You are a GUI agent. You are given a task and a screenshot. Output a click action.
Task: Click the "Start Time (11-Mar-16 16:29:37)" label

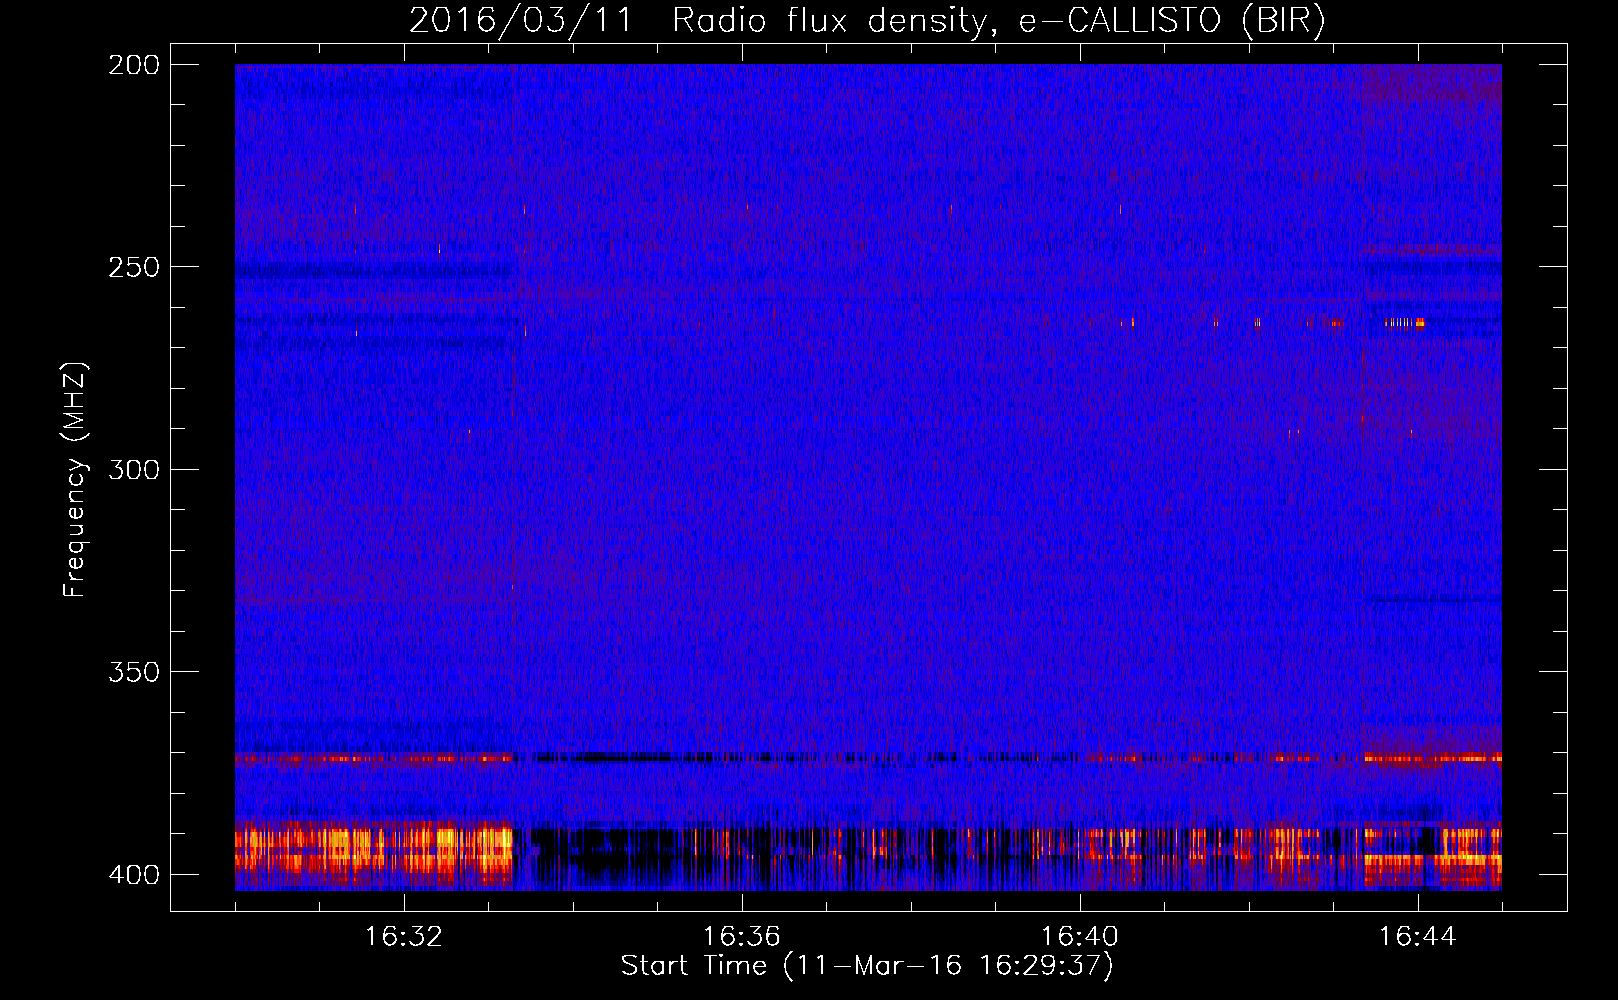click(867, 966)
